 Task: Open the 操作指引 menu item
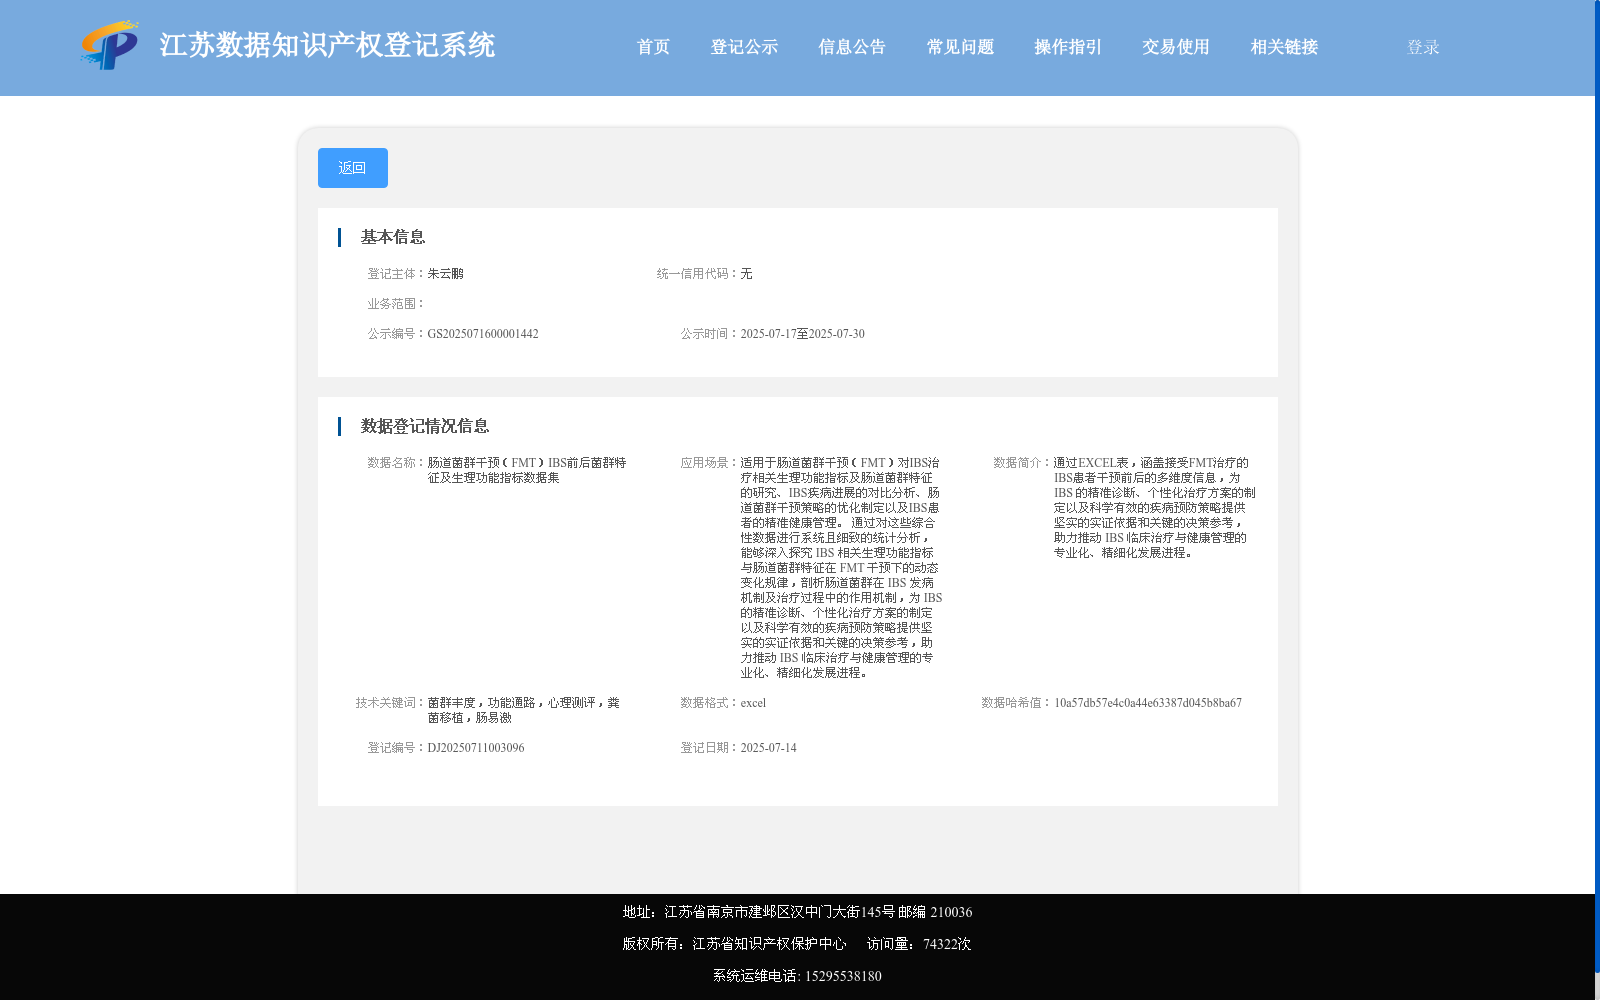click(x=1068, y=47)
